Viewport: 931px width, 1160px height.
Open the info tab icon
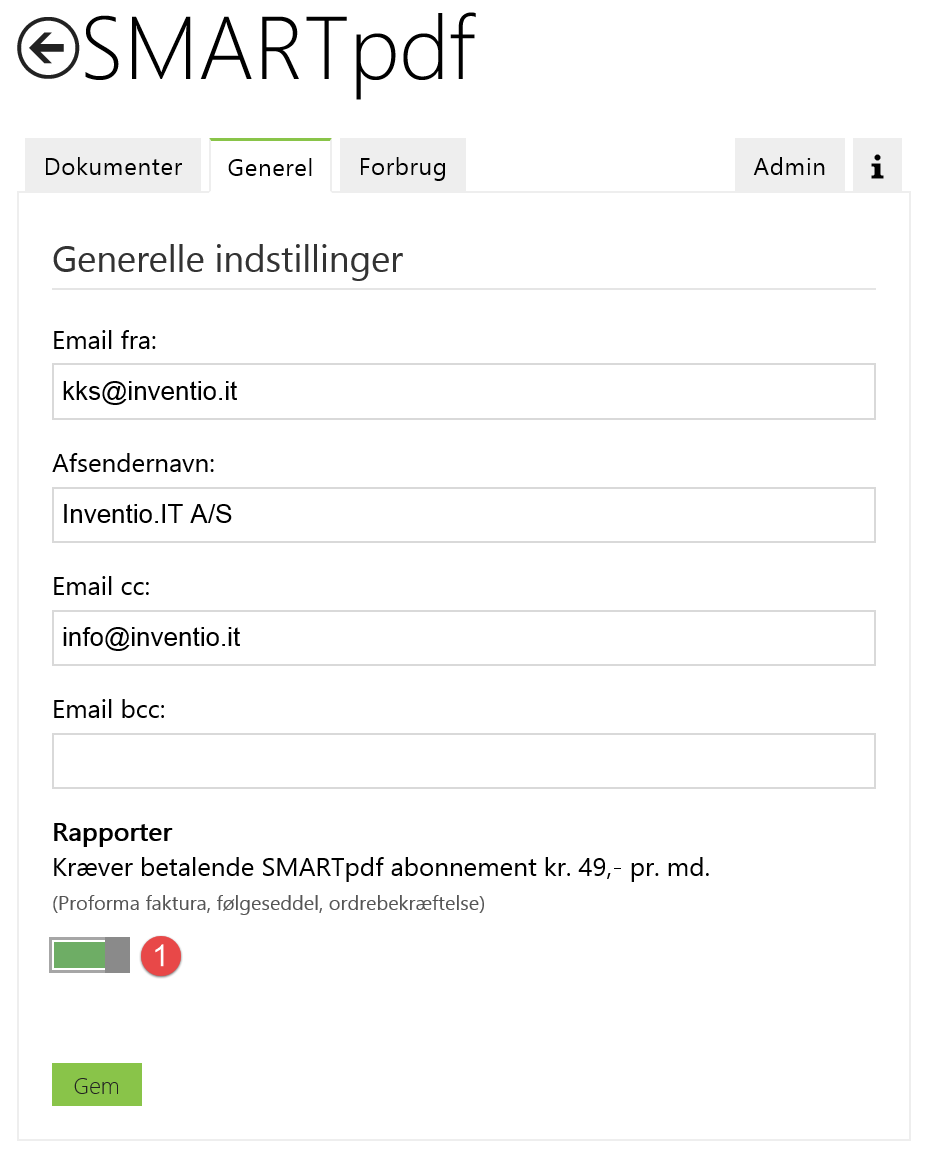point(877,166)
